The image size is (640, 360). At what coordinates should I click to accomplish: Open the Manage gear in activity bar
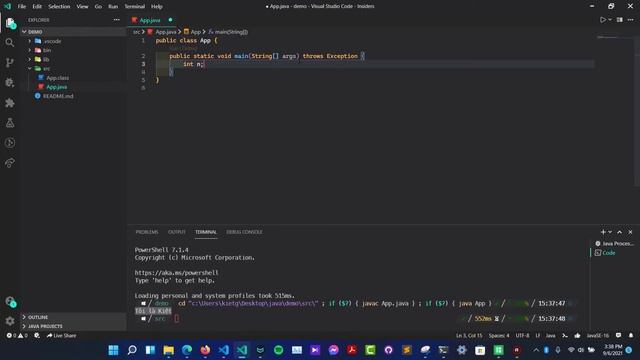click(10, 321)
